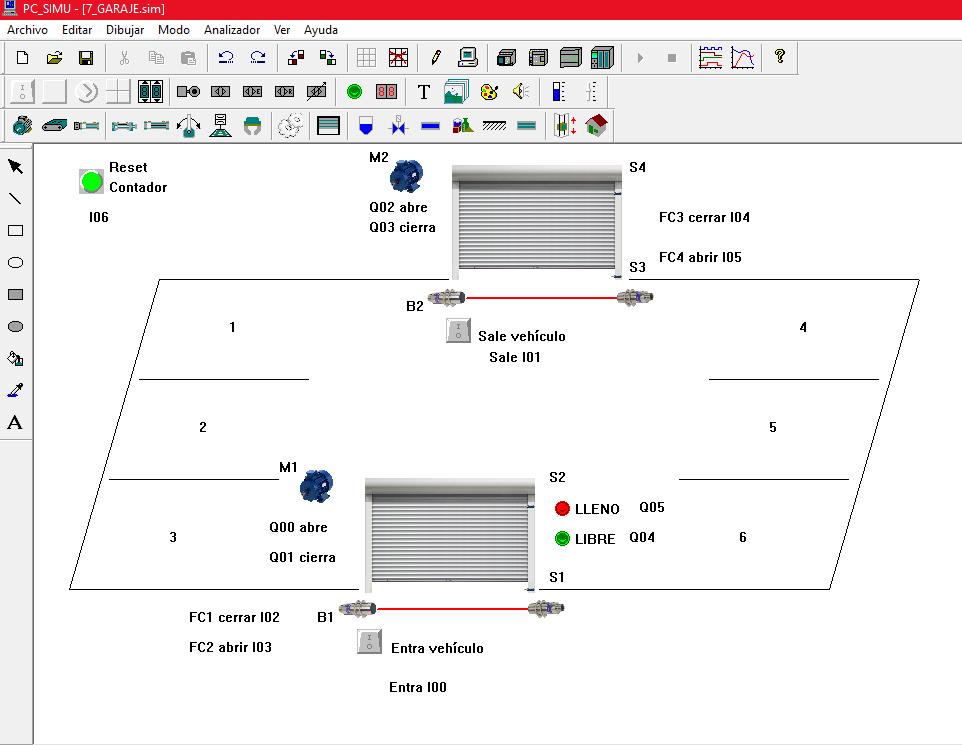The height and width of the screenshot is (745, 962).
Task: Insert the conveyor belt component
Action: click(54, 126)
